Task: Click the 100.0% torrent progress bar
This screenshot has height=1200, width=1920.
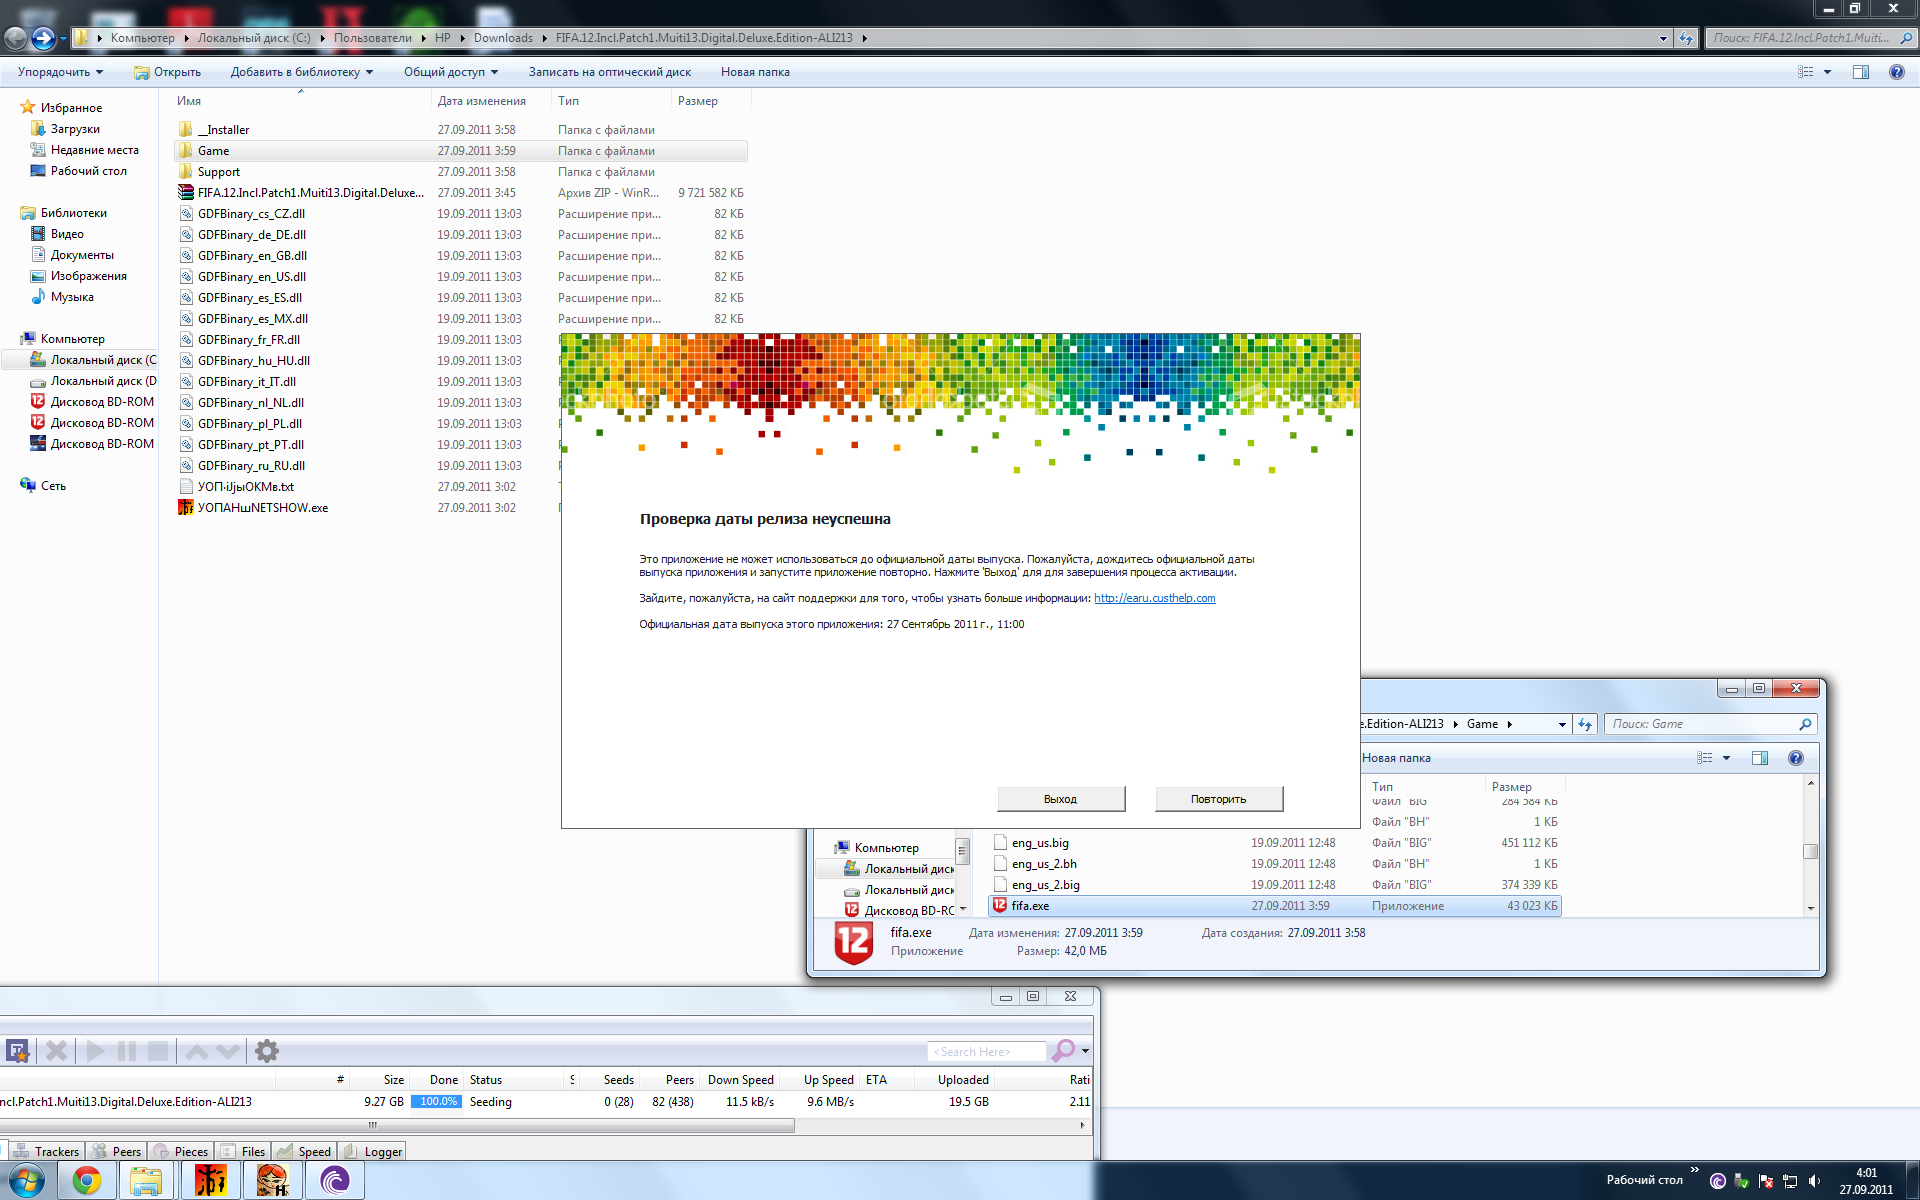Action: [x=437, y=1102]
